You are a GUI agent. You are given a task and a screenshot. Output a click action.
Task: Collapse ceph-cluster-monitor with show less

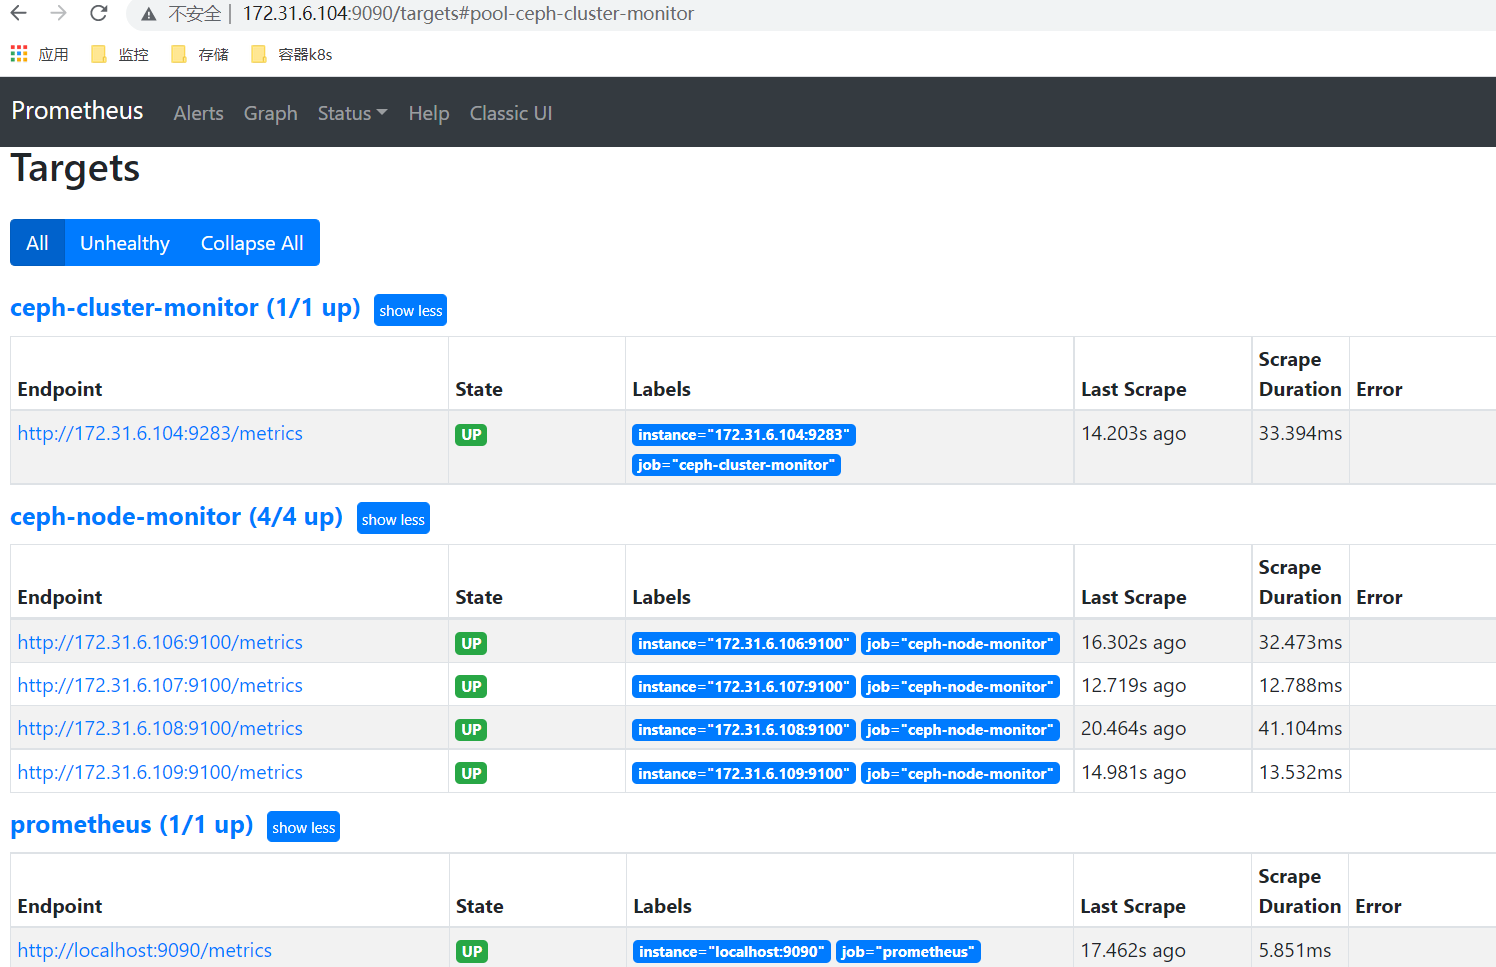(410, 310)
